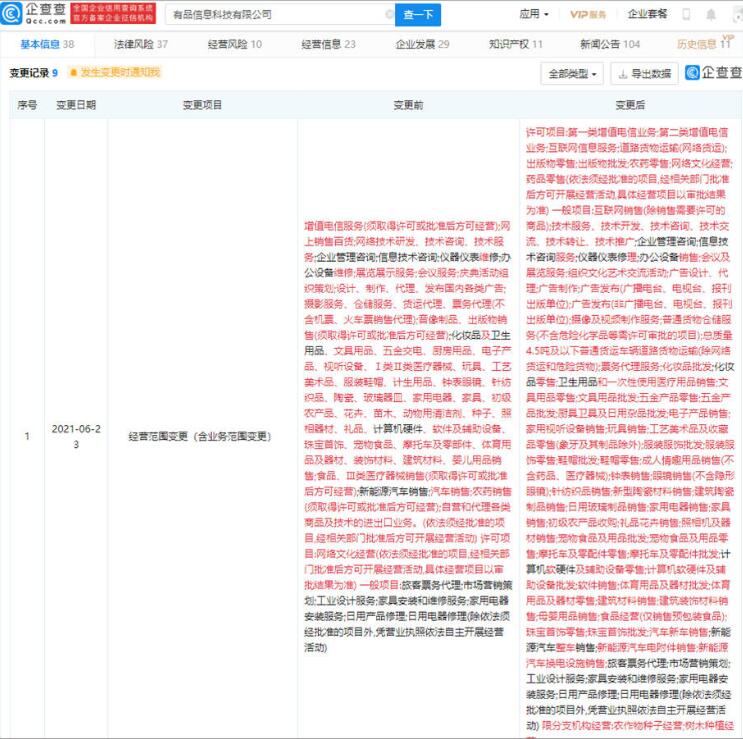743x739 pixels.
Task: Click the 查一下 search button
Action: (x=418, y=15)
